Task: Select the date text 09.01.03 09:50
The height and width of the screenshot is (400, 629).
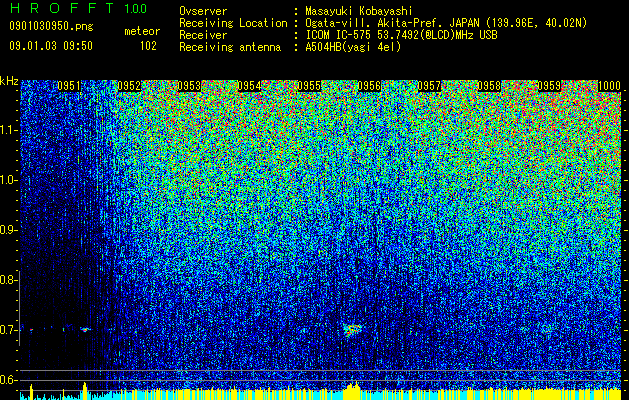Action: point(51,46)
